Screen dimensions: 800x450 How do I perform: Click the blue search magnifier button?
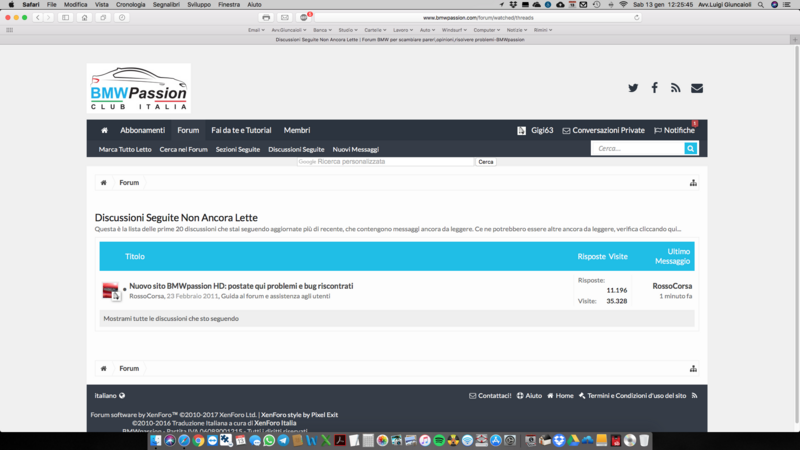coord(690,148)
